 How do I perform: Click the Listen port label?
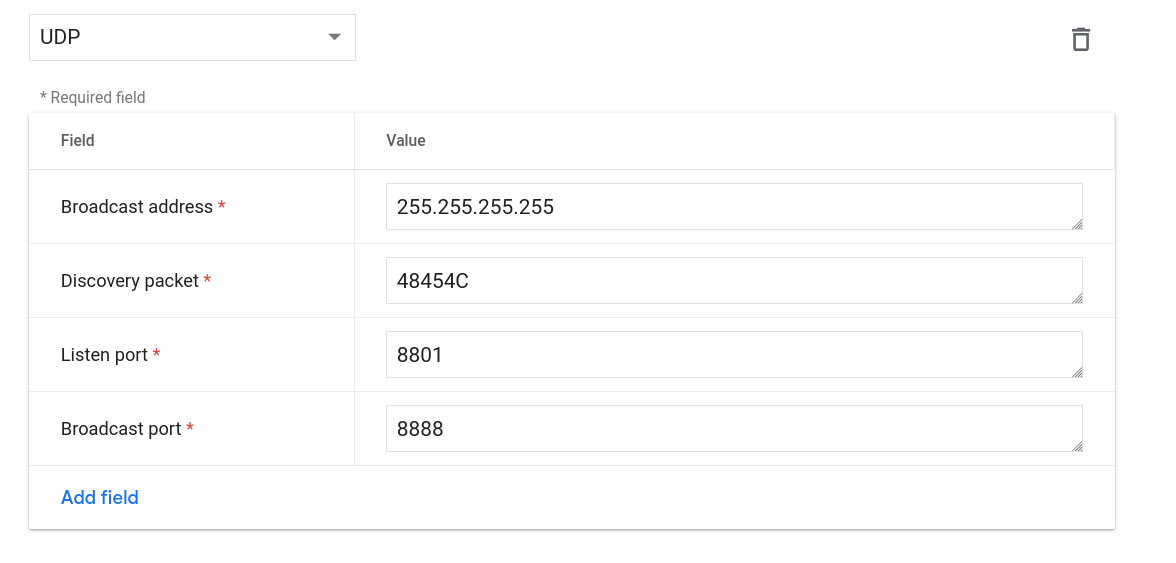(104, 355)
